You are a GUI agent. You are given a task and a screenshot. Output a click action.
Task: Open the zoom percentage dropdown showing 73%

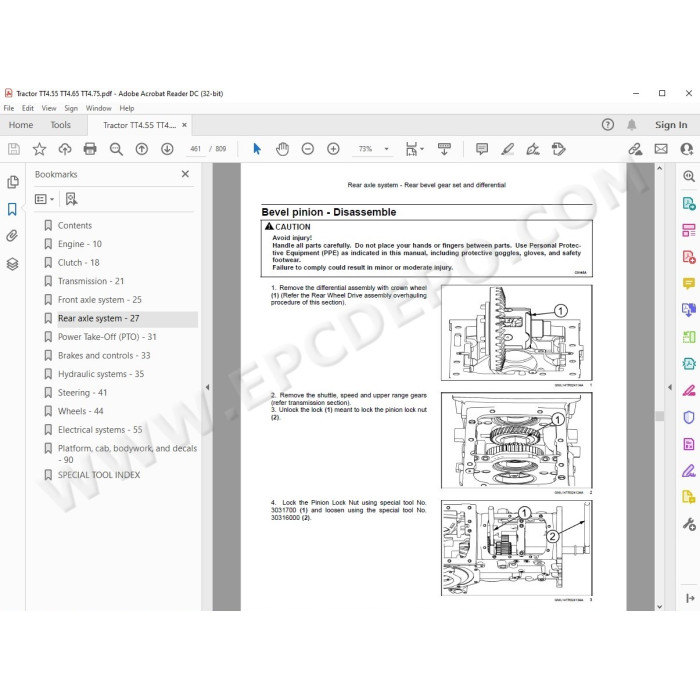click(387, 149)
